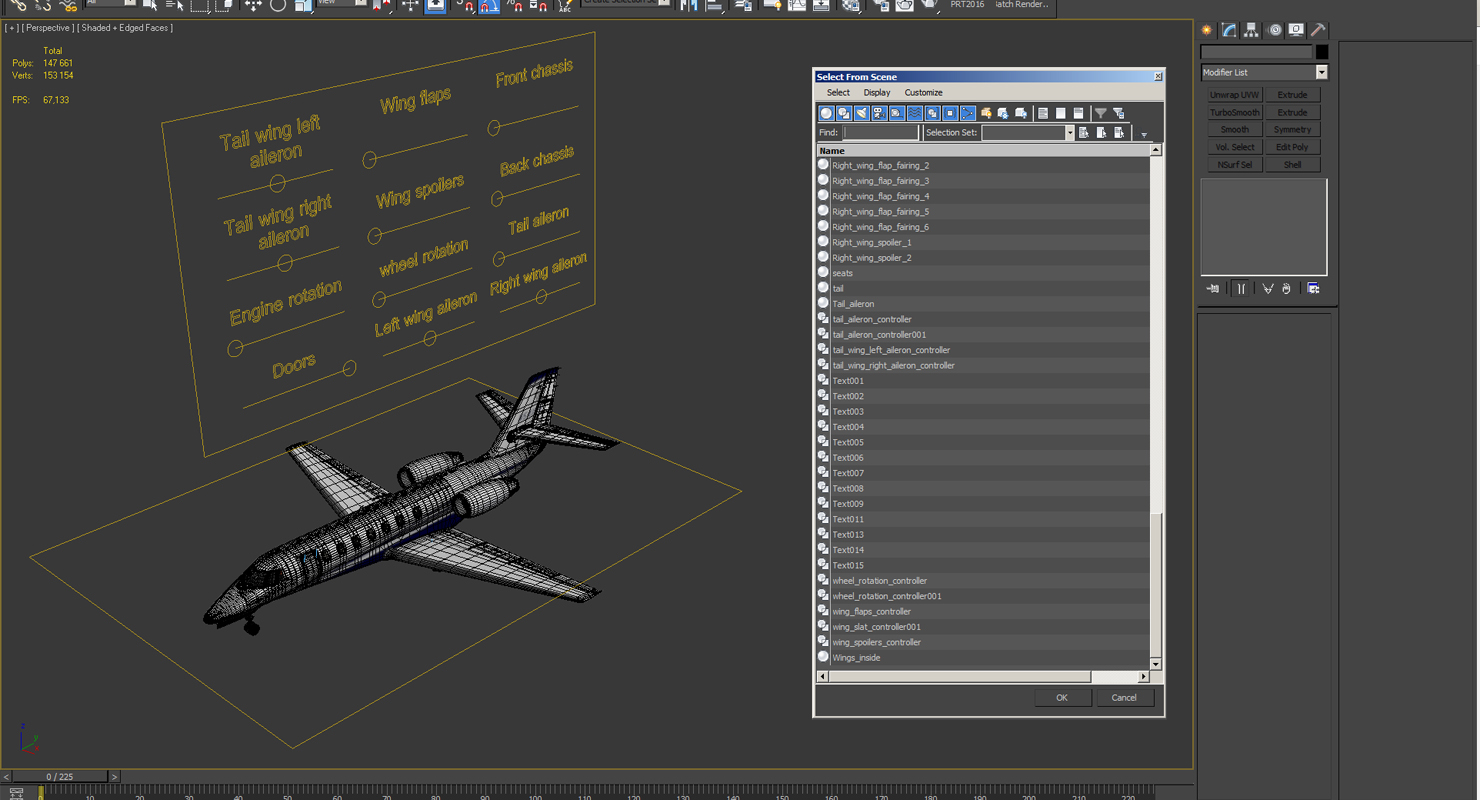Viewport: 1480px width, 800px height.
Task: Open the Display command panel tab
Action: 1296,30
